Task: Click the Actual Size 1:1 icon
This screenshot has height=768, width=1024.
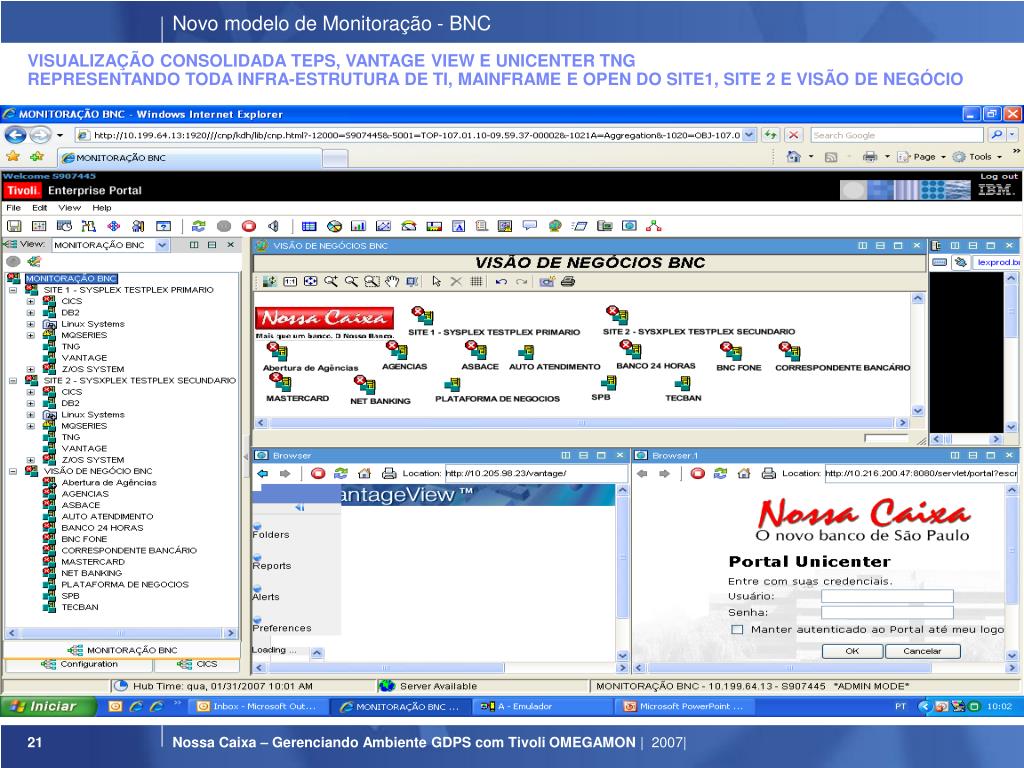Action: pos(290,281)
